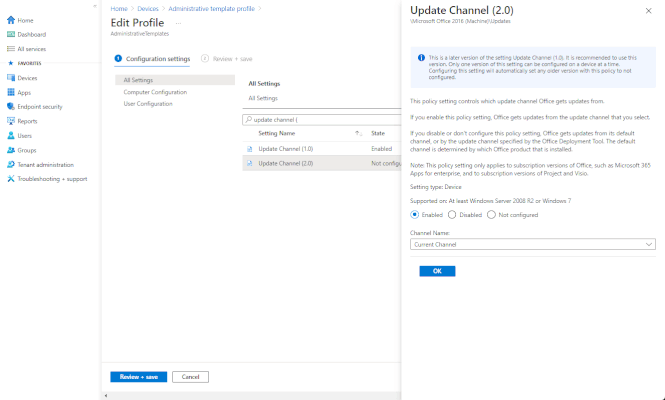Click the Cancel button
The height and width of the screenshot is (400, 665).
click(190, 377)
